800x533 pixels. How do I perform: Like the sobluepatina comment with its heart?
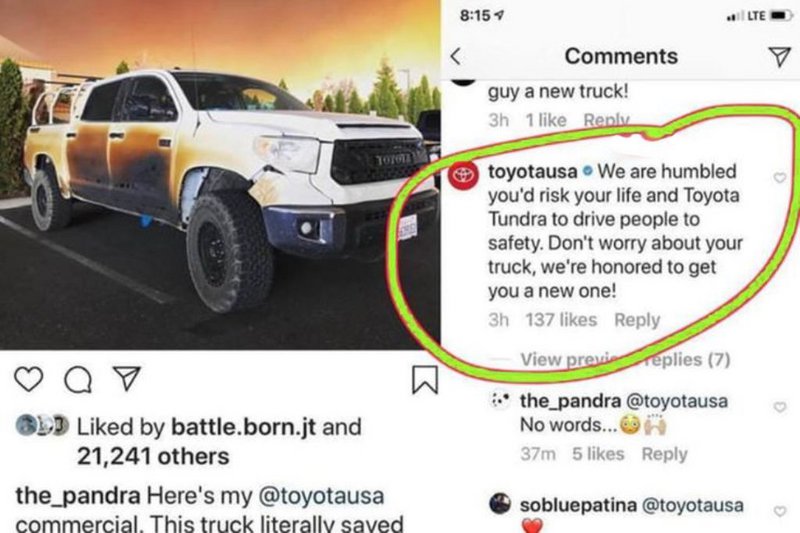point(780,511)
